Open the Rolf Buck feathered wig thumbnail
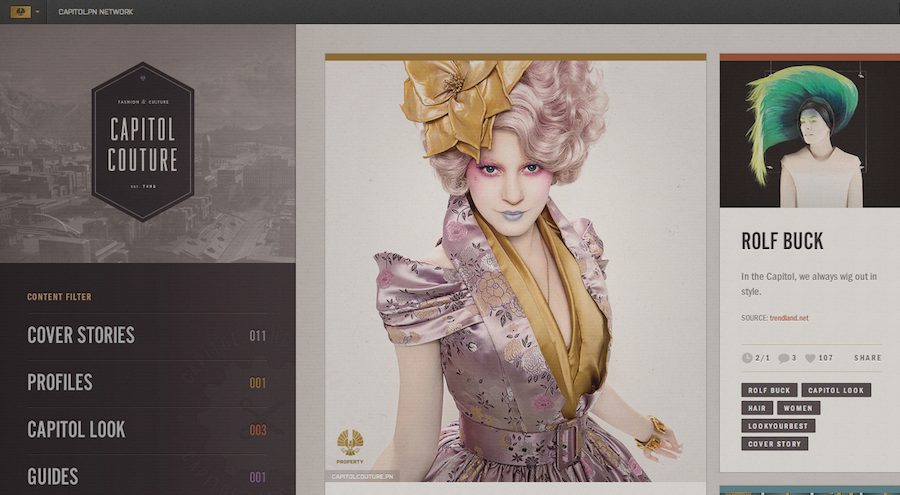The width and height of the screenshot is (900, 495). click(x=810, y=134)
